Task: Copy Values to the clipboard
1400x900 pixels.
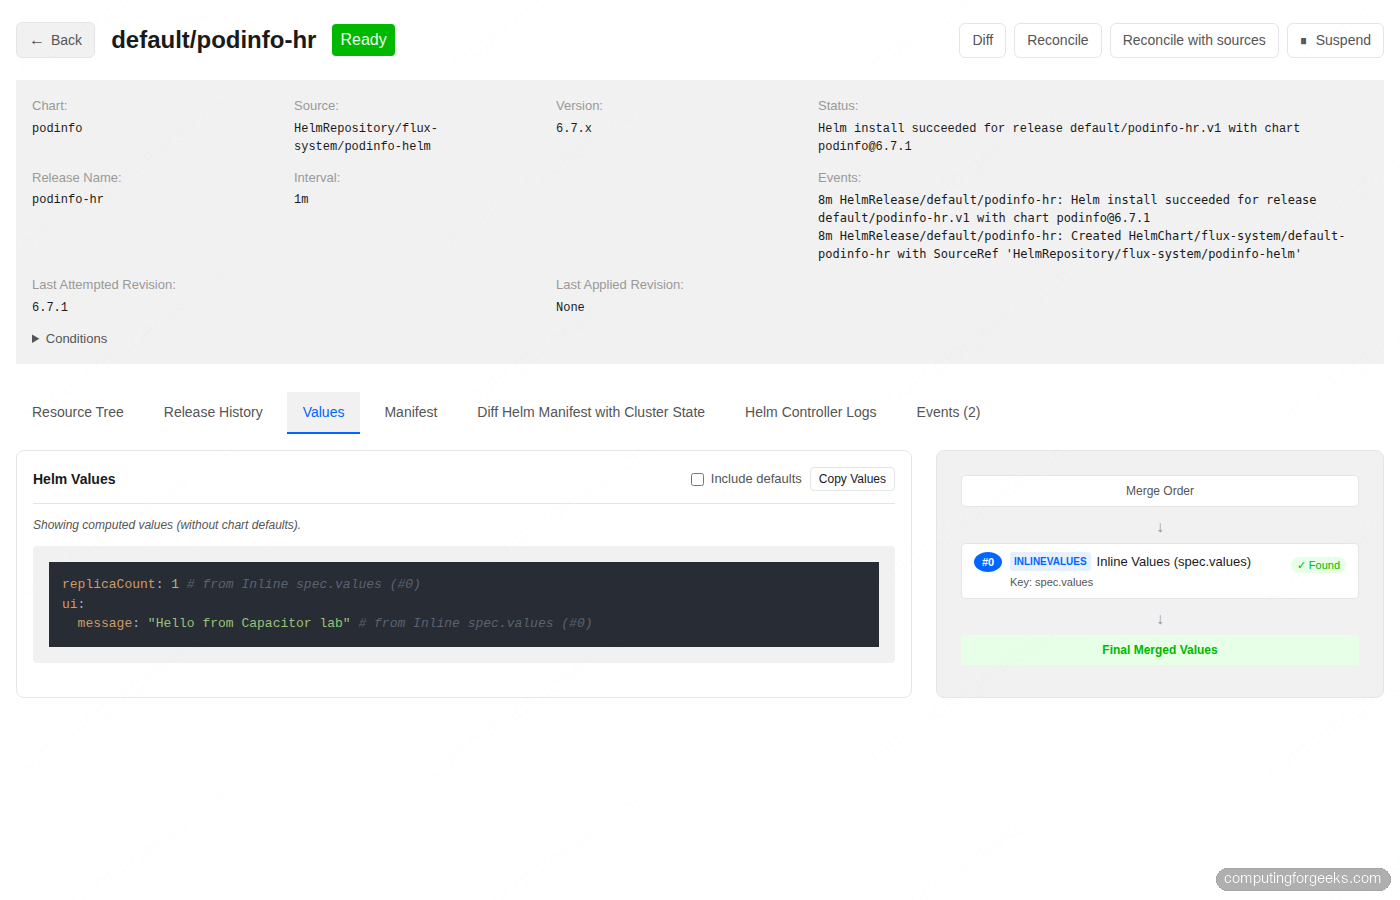Action: coord(852,479)
